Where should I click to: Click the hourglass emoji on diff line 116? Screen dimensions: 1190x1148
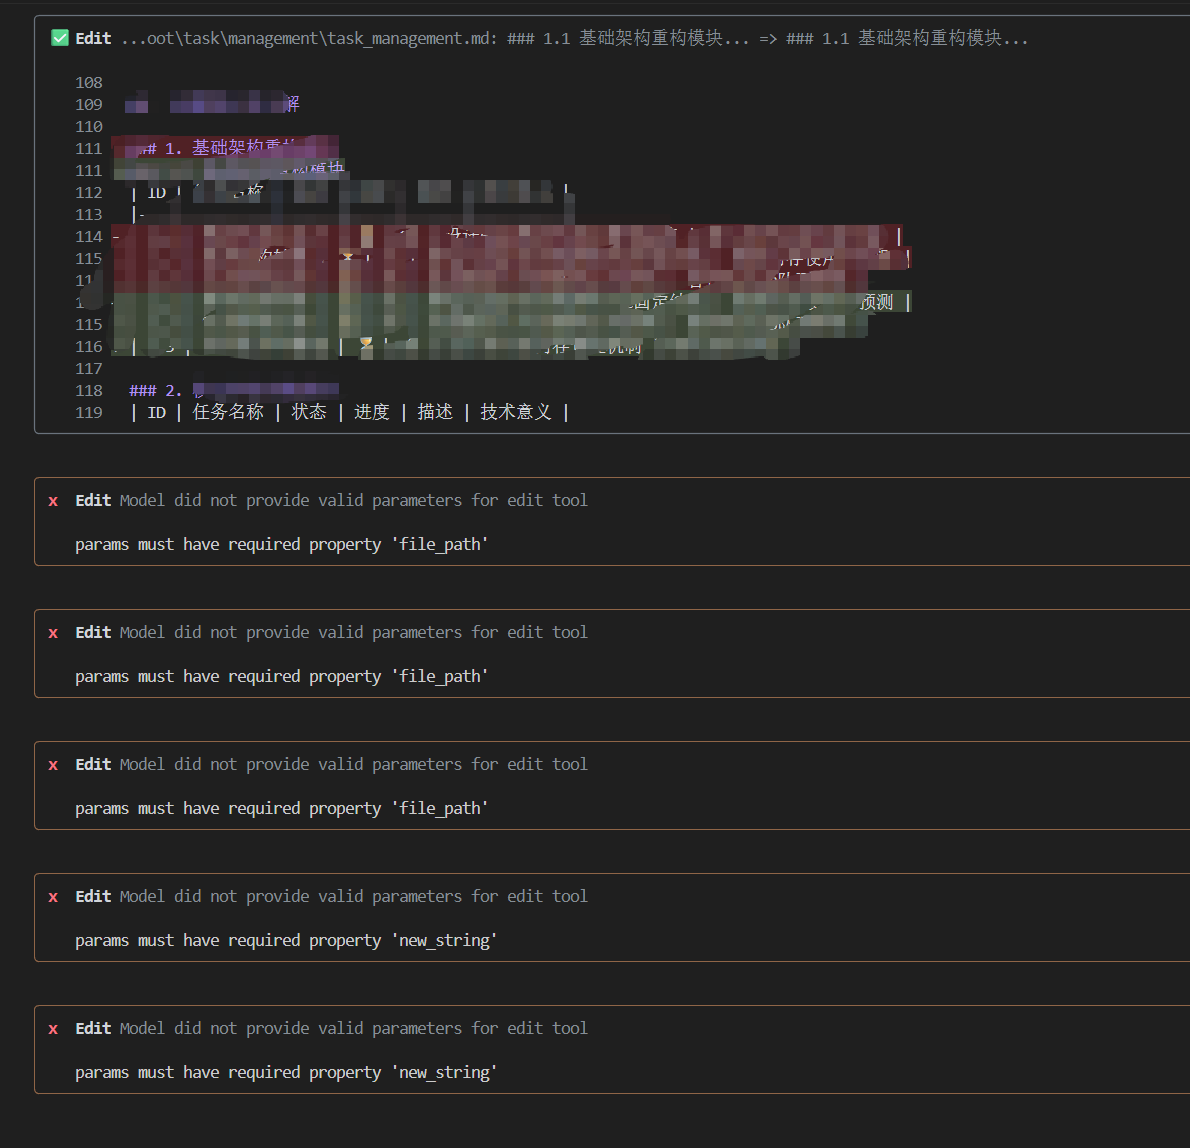coord(366,346)
